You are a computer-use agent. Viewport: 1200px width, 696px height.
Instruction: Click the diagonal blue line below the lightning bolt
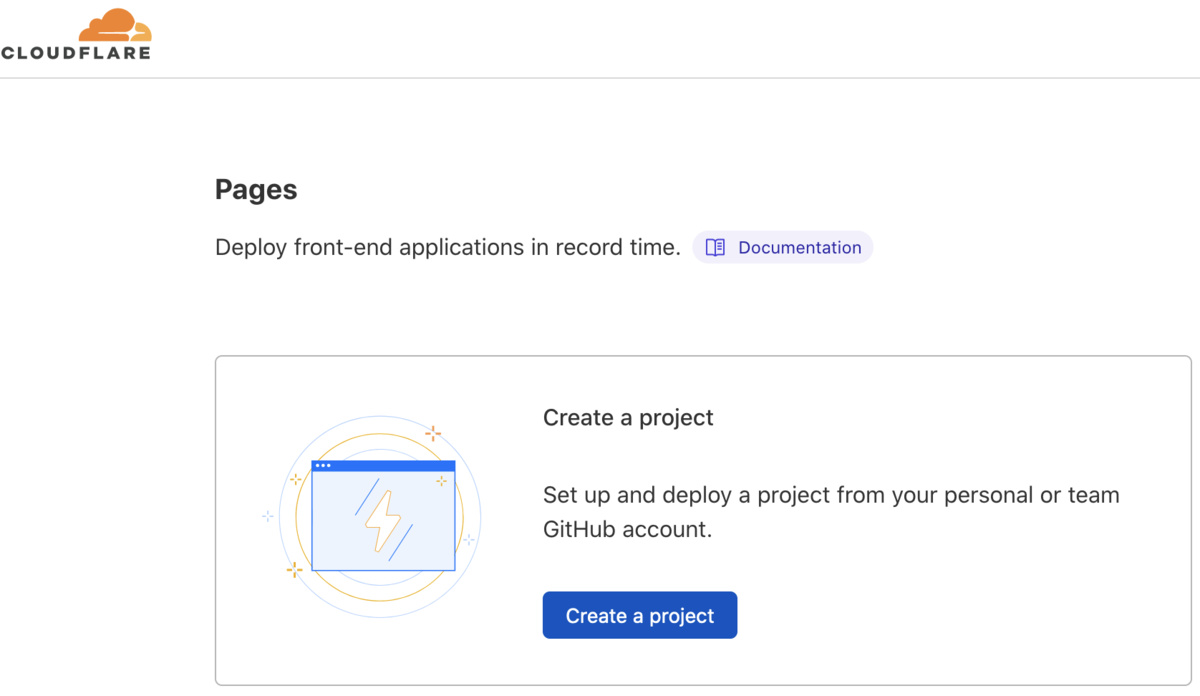(x=401, y=543)
